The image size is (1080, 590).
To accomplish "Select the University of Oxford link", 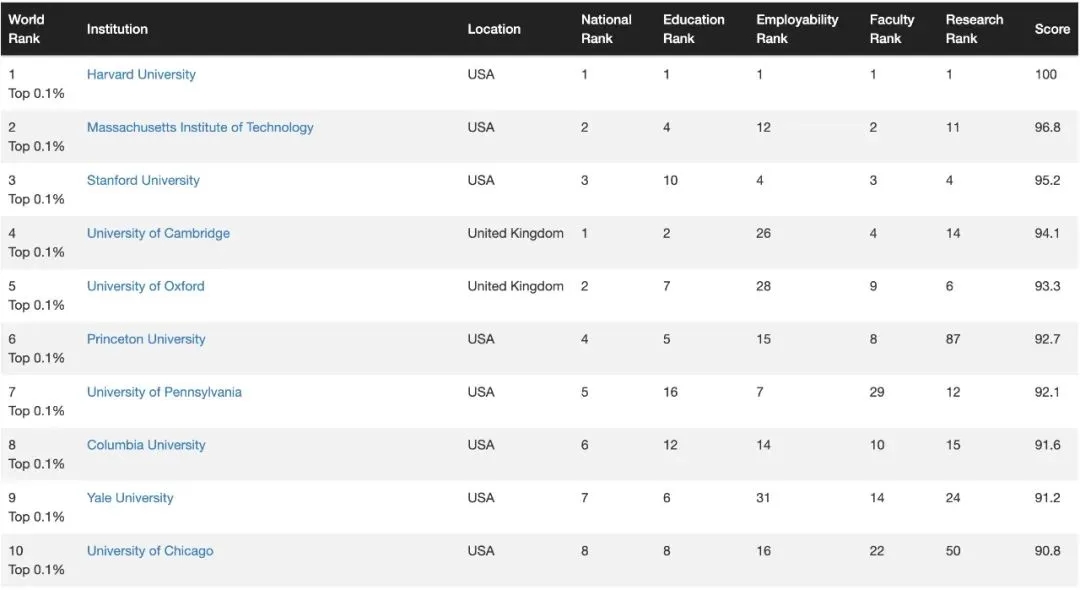I will point(145,286).
